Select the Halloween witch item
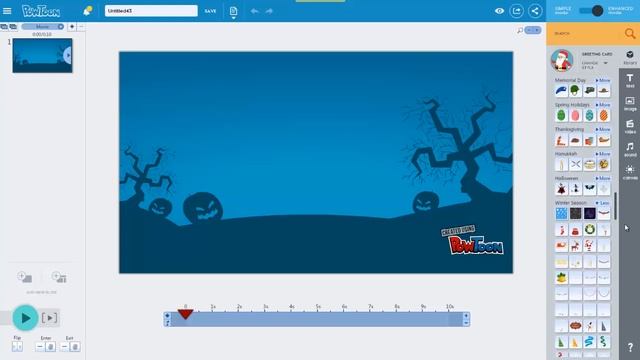Image resolution: width=640 pixels, height=360 pixels. coord(575,189)
